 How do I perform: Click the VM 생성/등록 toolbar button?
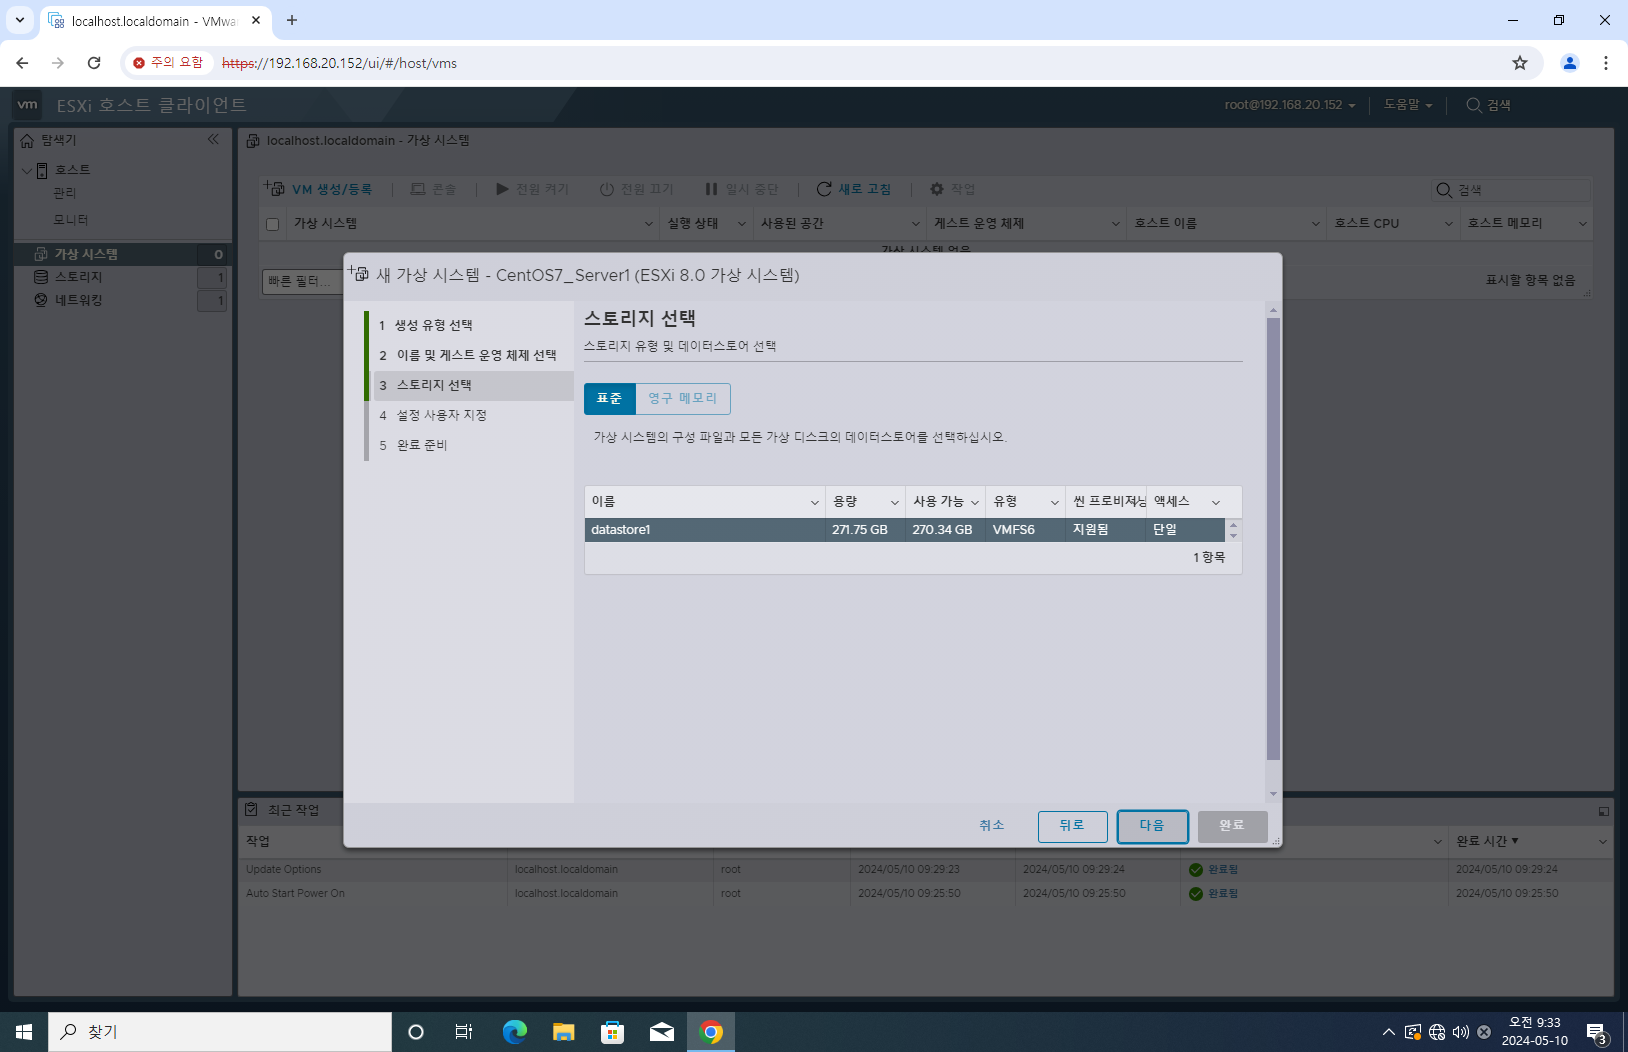coord(319,189)
